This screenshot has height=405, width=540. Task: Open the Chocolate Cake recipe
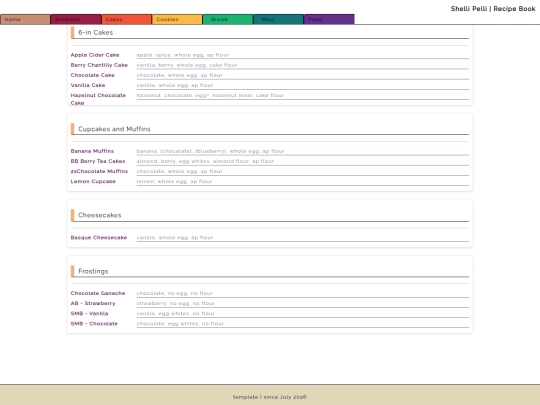tap(92, 75)
